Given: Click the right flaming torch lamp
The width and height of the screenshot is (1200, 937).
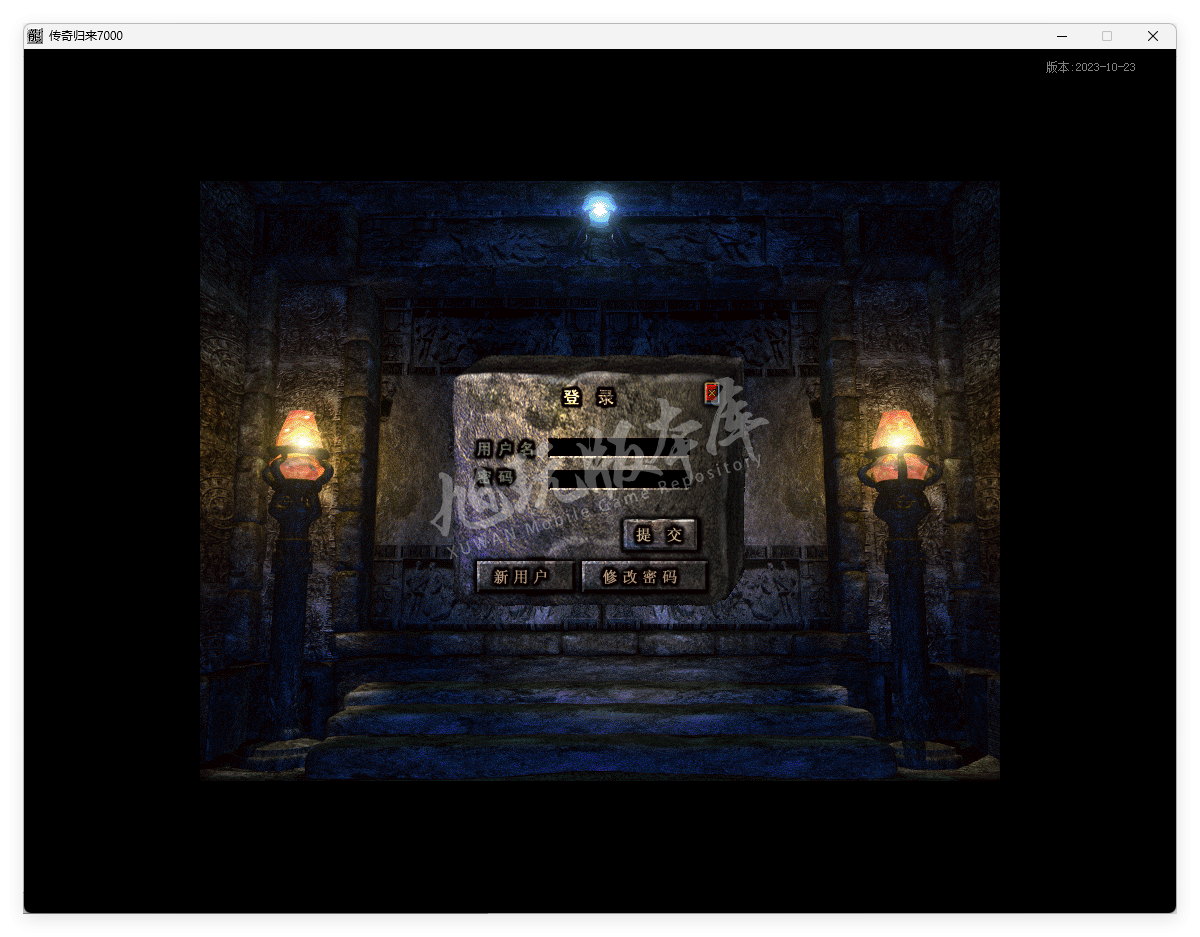Looking at the screenshot, I should click(896, 443).
